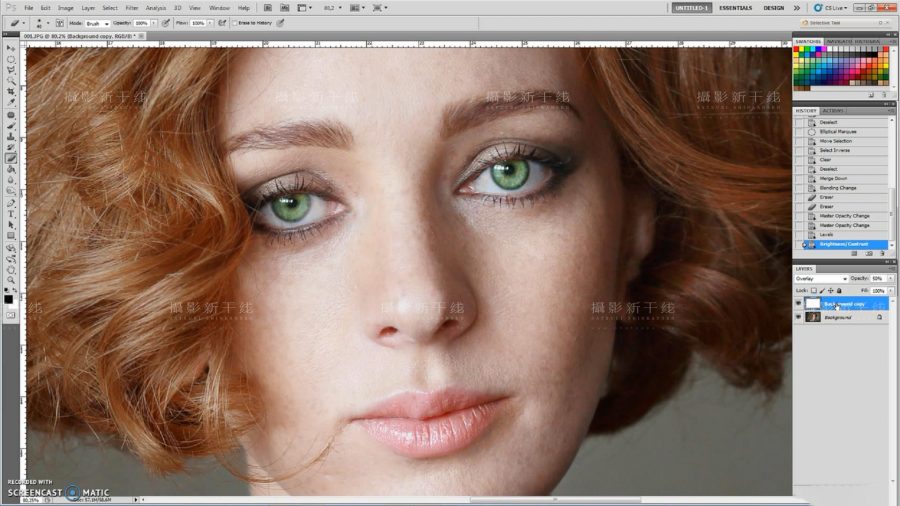Select the Blur tool

coord(11,180)
